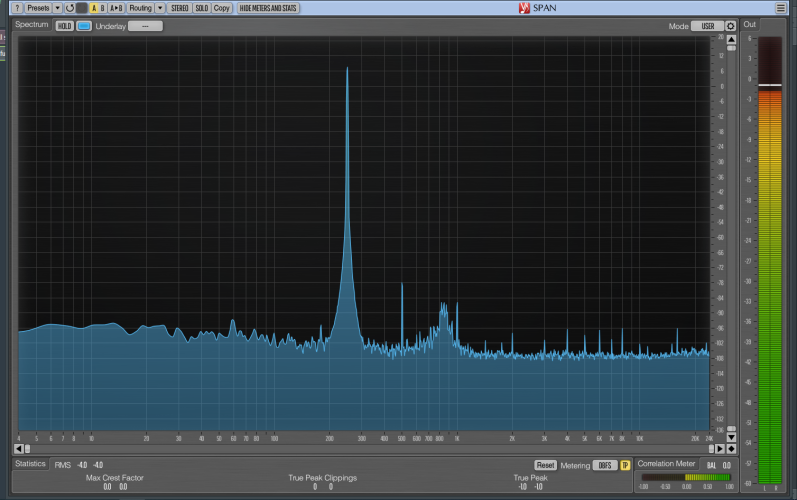This screenshot has height=500, width=797.
Task: Open the Routing settings
Action: (x=140, y=8)
